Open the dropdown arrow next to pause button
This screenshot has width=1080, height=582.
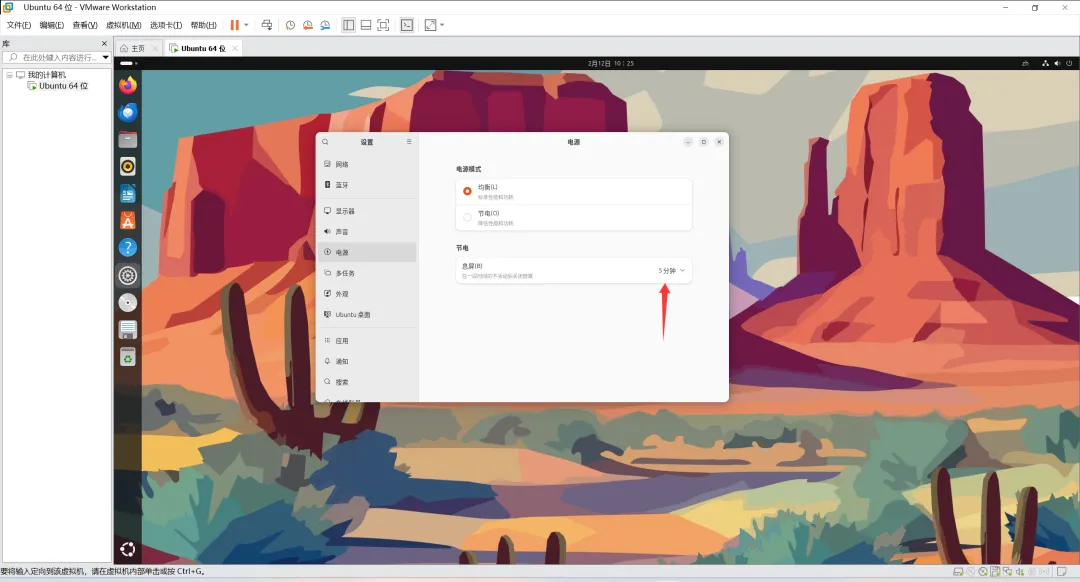click(x=247, y=25)
